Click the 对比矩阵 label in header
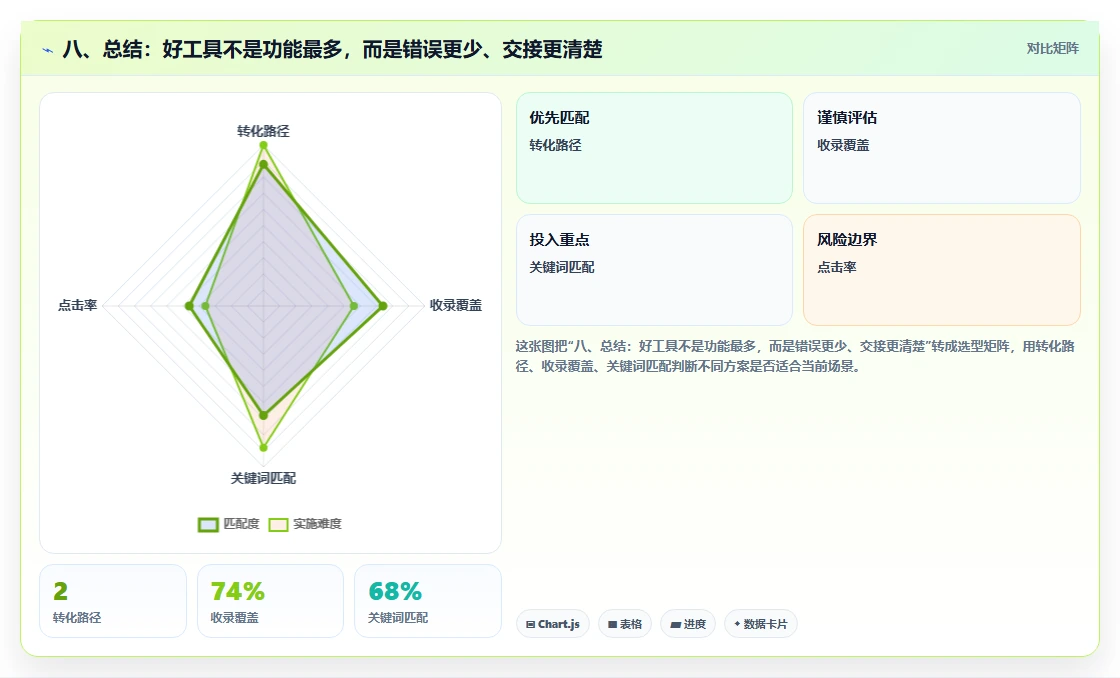The image size is (1120, 678). click(x=1052, y=49)
